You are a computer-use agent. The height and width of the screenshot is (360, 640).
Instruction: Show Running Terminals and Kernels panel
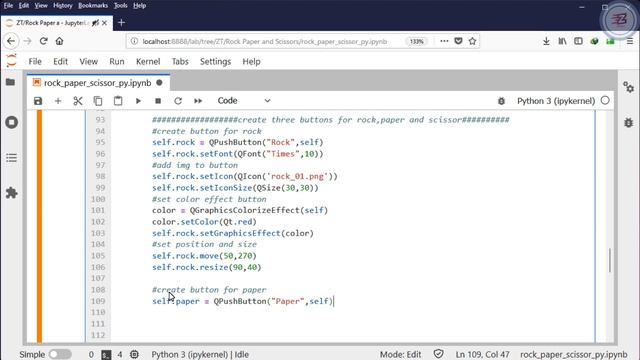point(11,122)
